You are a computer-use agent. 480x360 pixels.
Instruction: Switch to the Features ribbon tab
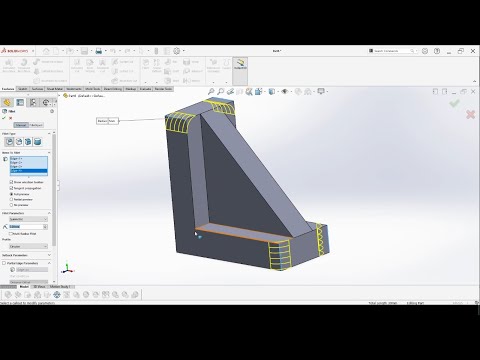(x=8, y=89)
